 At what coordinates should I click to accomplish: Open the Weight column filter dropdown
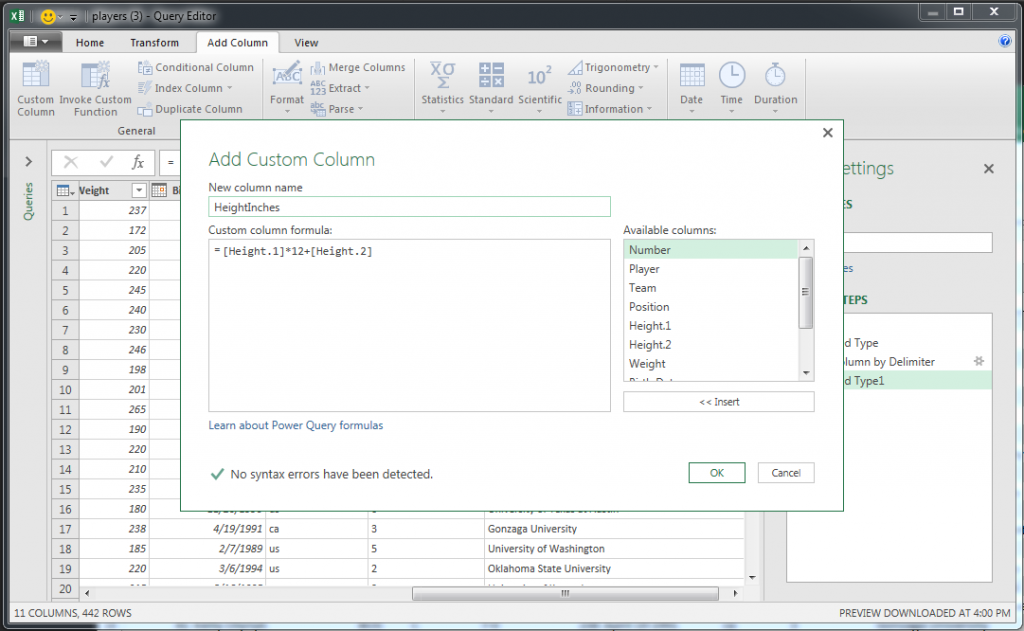139,191
